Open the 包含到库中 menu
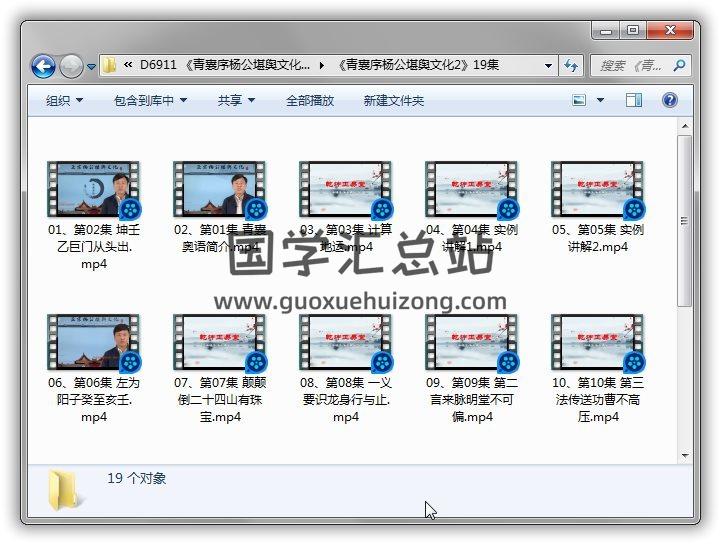The width and height of the screenshot is (721, 545). tap(150, 100)
